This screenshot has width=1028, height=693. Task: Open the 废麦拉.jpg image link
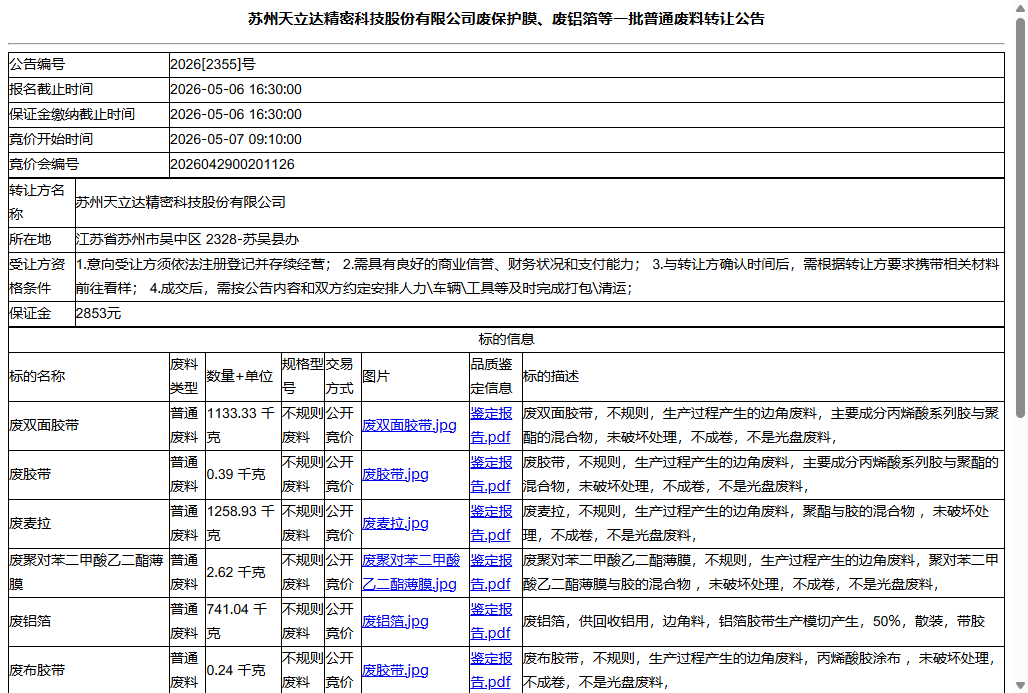pos(395,523)
